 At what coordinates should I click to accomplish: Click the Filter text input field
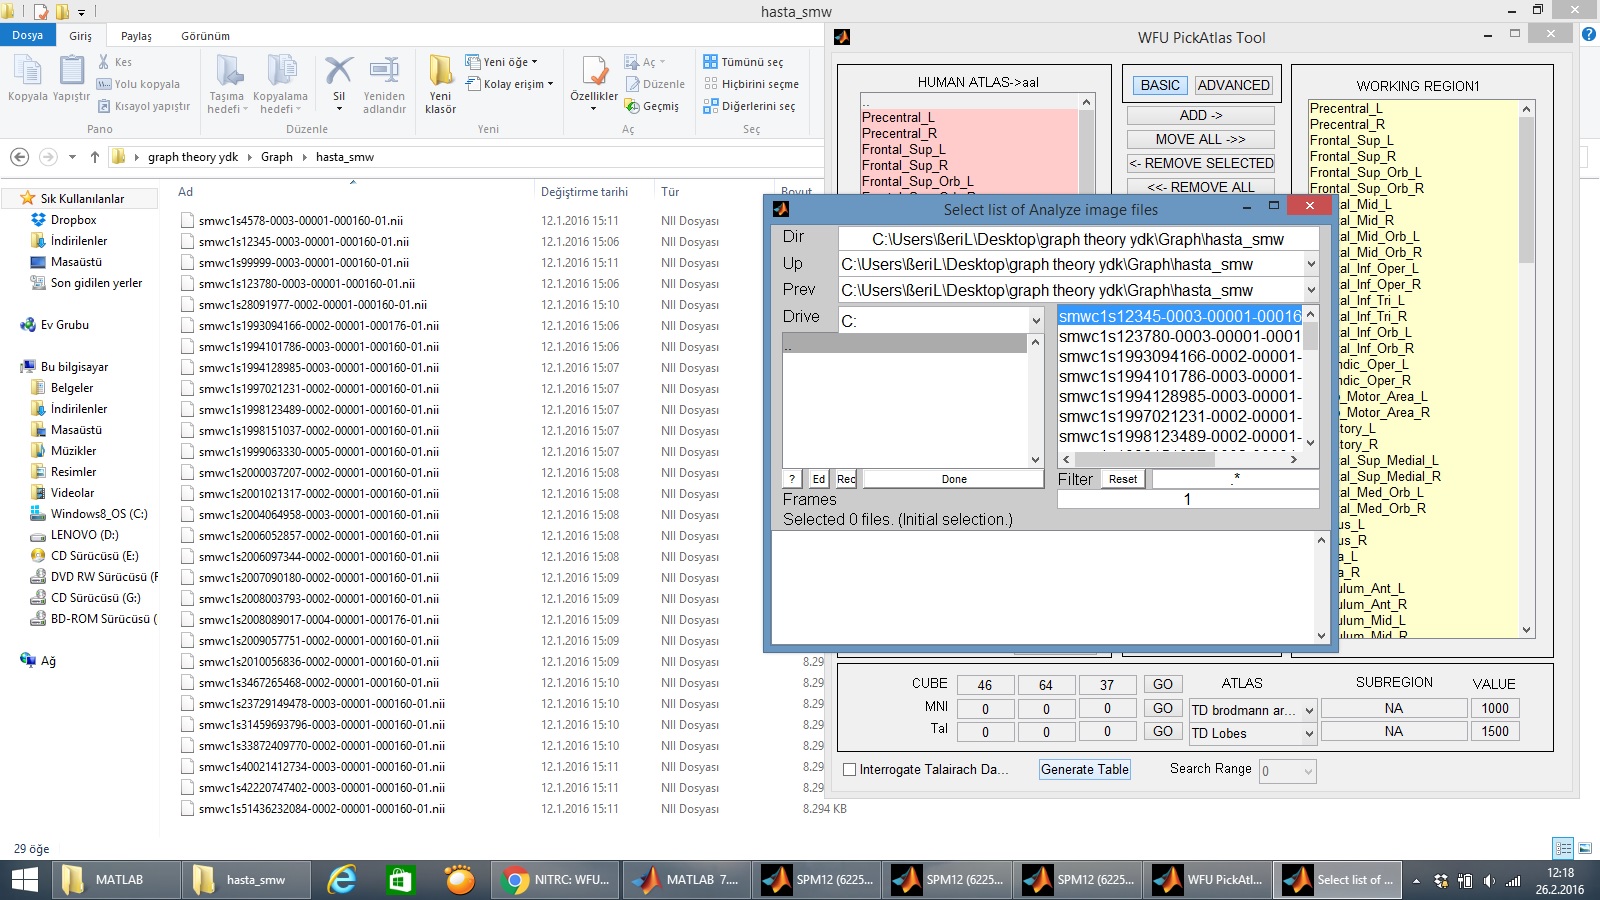1235,479
